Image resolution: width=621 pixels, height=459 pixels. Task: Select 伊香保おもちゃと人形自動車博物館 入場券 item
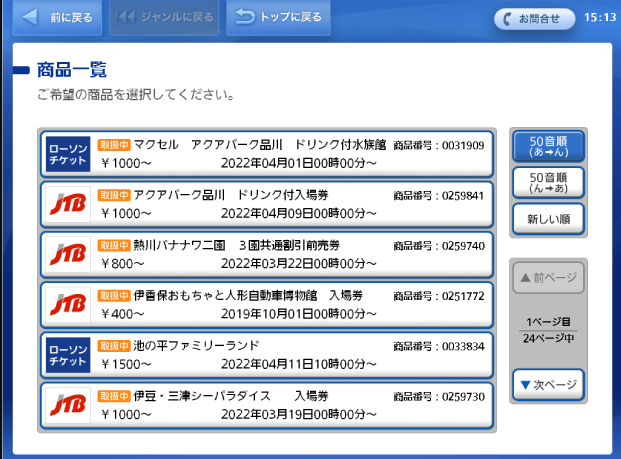coord(267,305)
